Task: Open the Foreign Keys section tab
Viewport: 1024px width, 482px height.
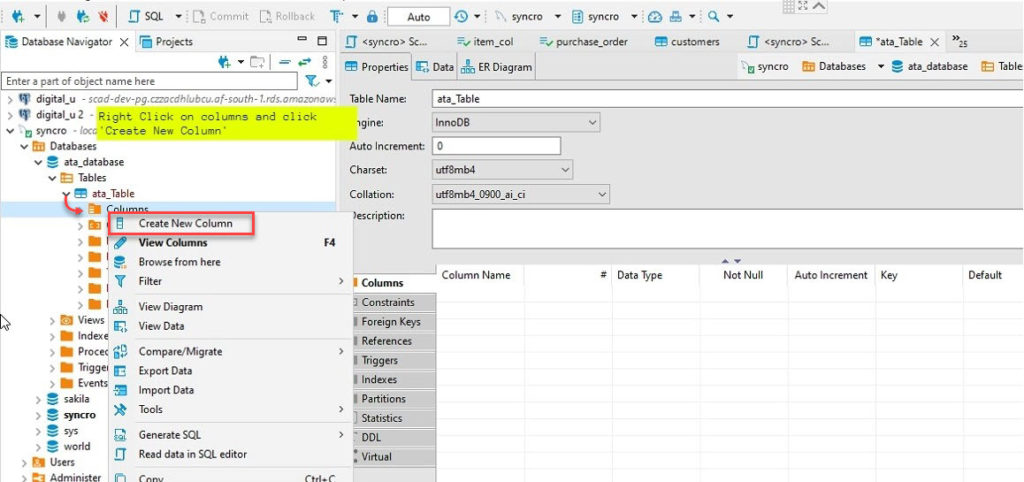Action: [x=391, y=322]
